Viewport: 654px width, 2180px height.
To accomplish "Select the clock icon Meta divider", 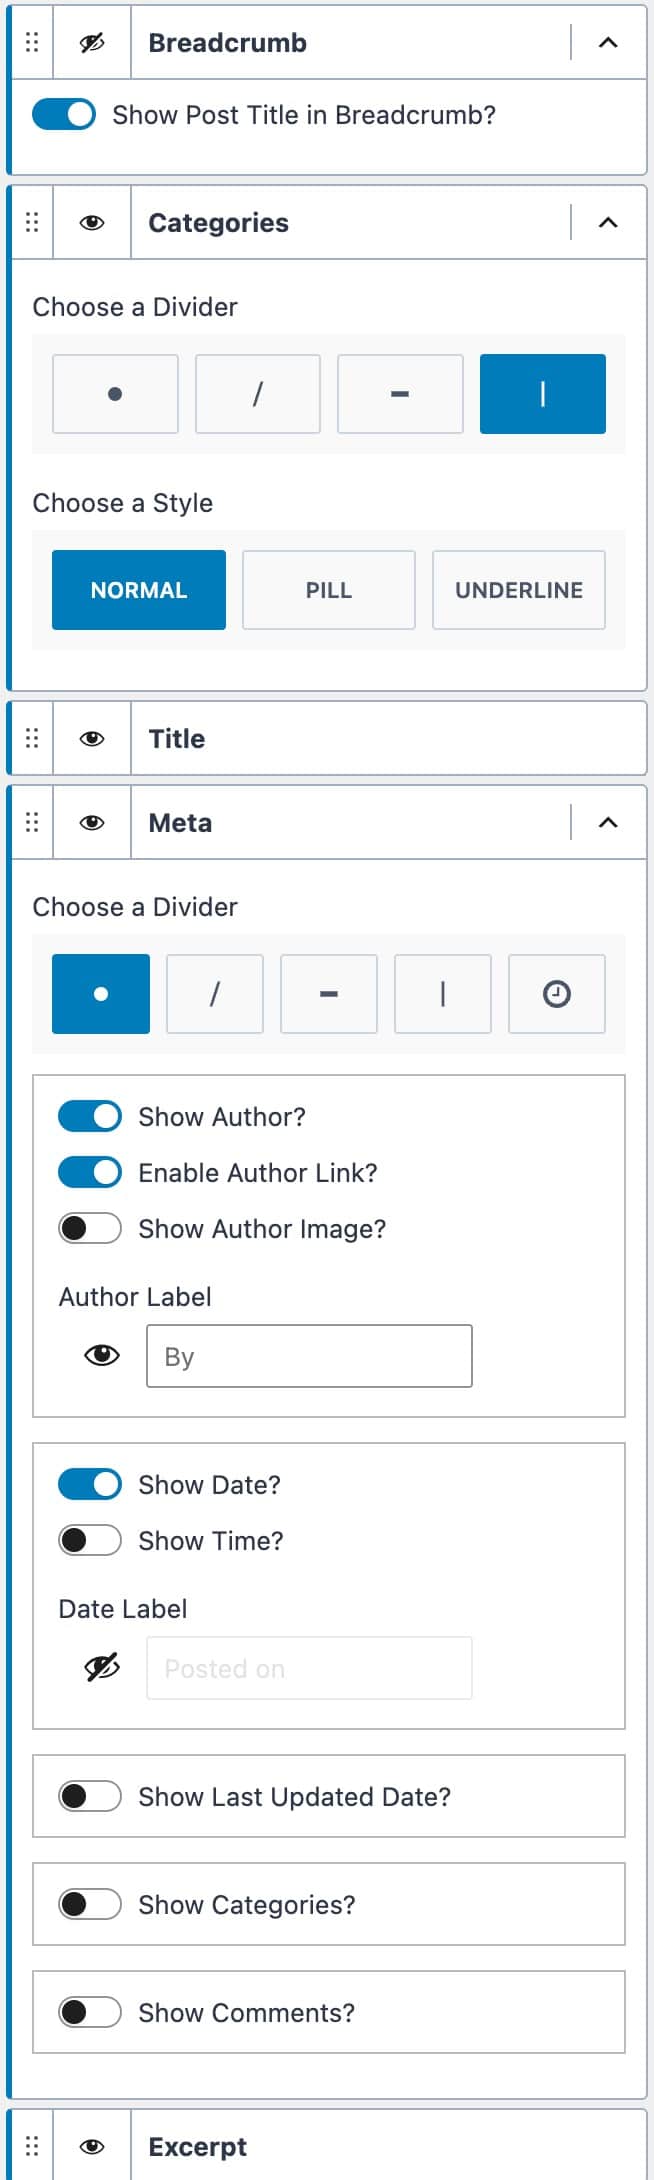I will (557, 993).
